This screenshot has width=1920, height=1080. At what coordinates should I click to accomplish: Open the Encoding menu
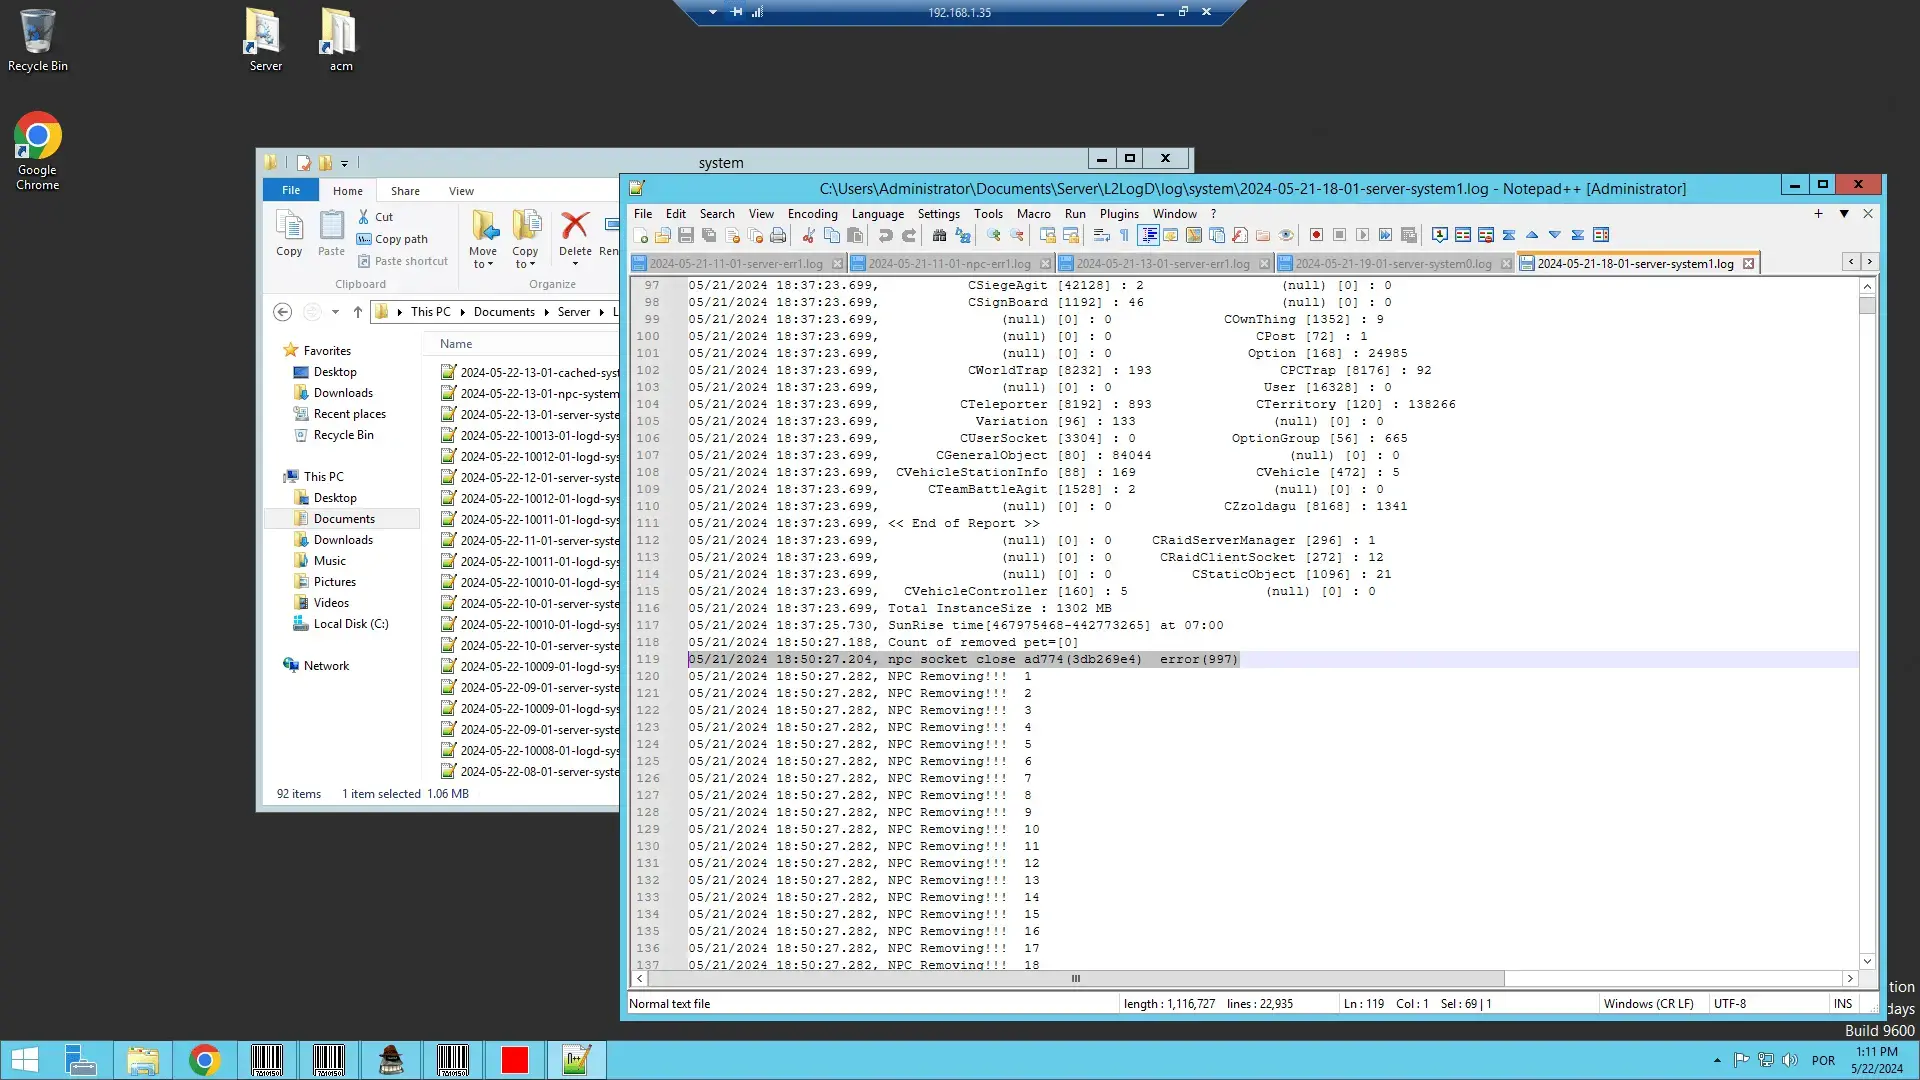click(x=812, y=213)
